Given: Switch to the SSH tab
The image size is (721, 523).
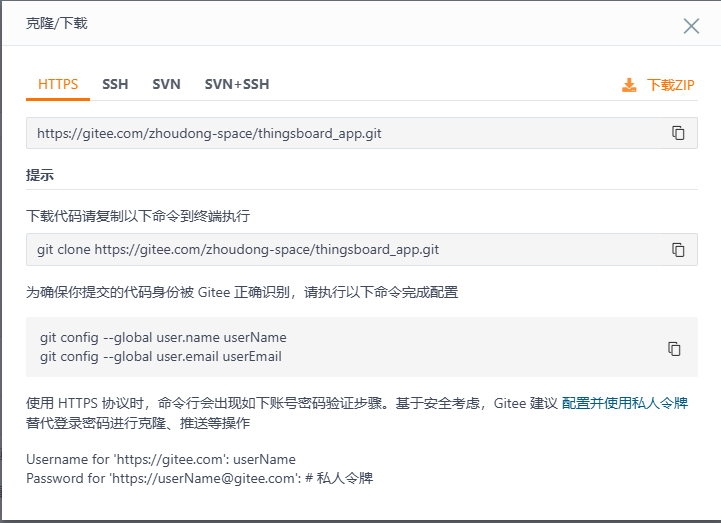Looking at the screenshot, I should click(115, 84).
